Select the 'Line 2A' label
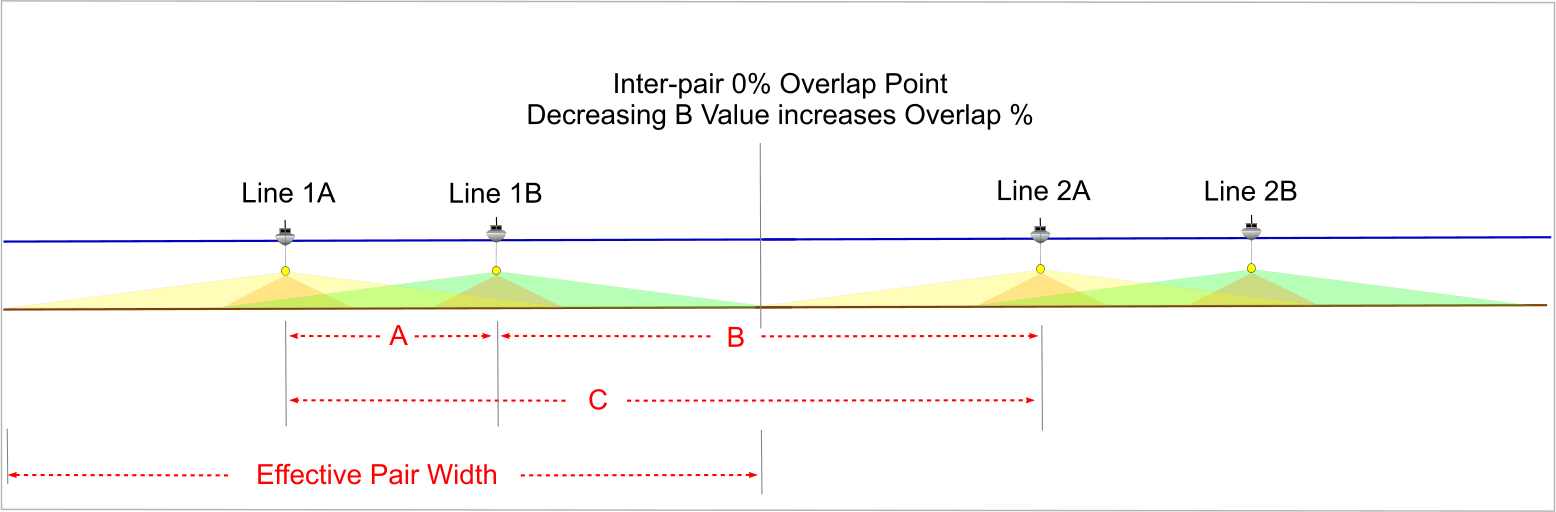This screenshot has height=512, width=1556. (1043, 191)
